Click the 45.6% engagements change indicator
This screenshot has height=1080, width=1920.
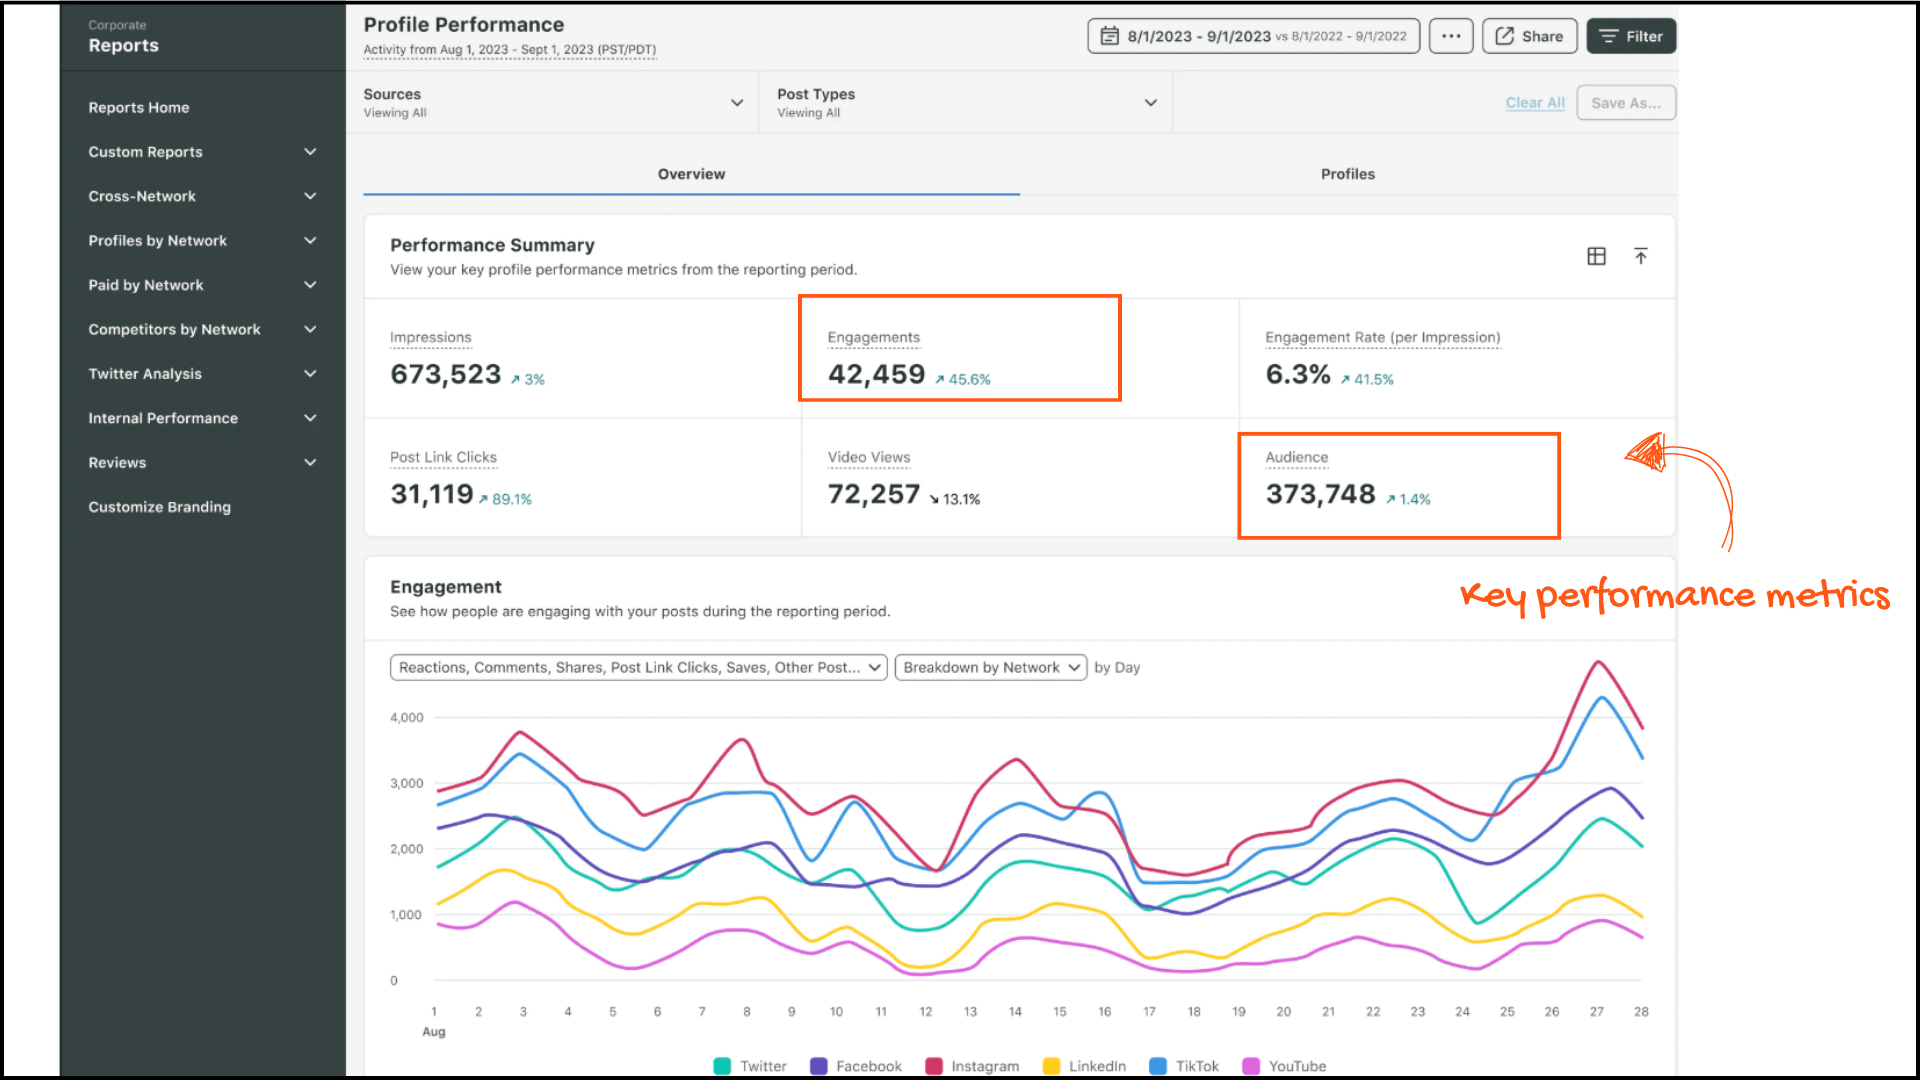962,379
